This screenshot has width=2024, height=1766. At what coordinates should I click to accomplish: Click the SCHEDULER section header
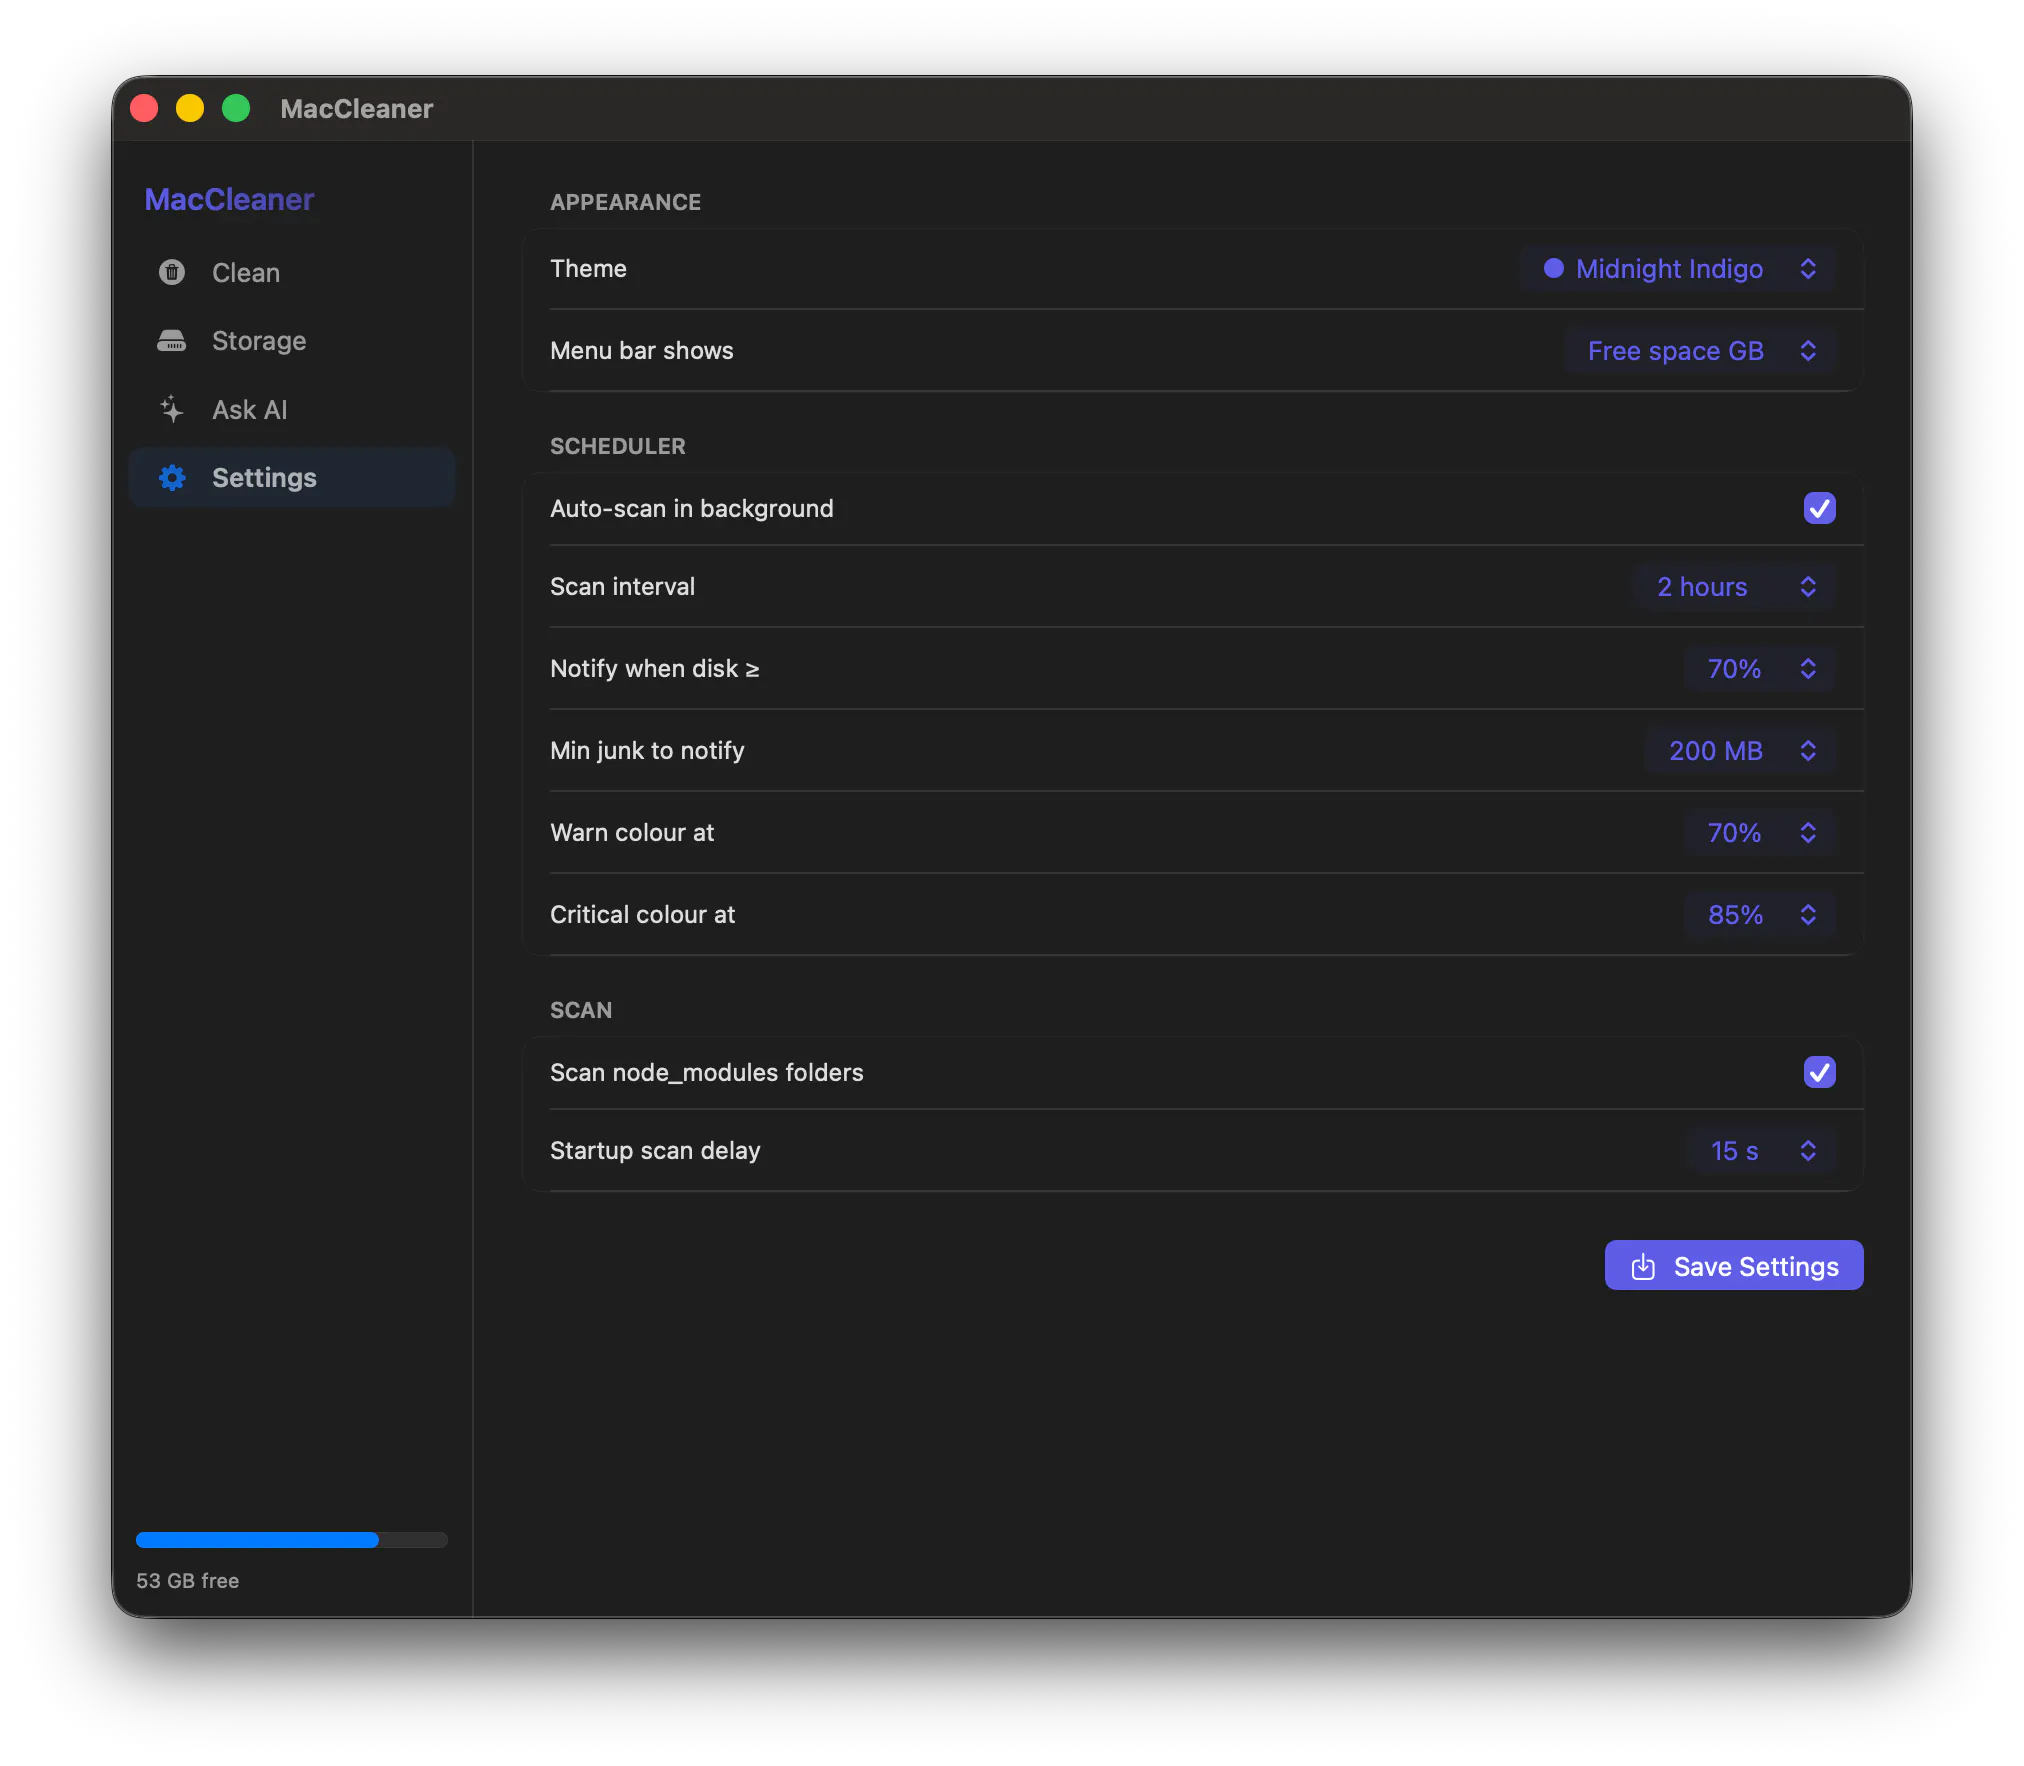click(x=617, y=446)
